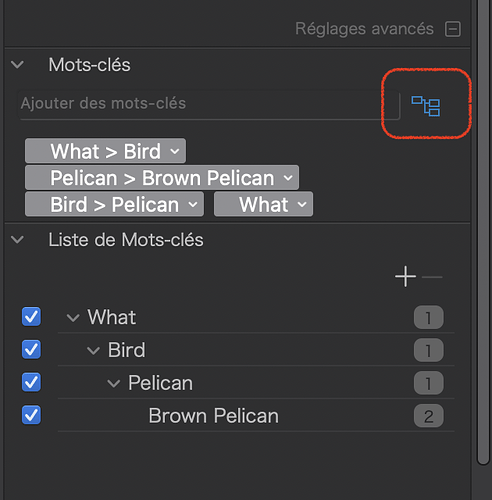
Task: Collapse the Mots-clés section
Action: (17, 64)
